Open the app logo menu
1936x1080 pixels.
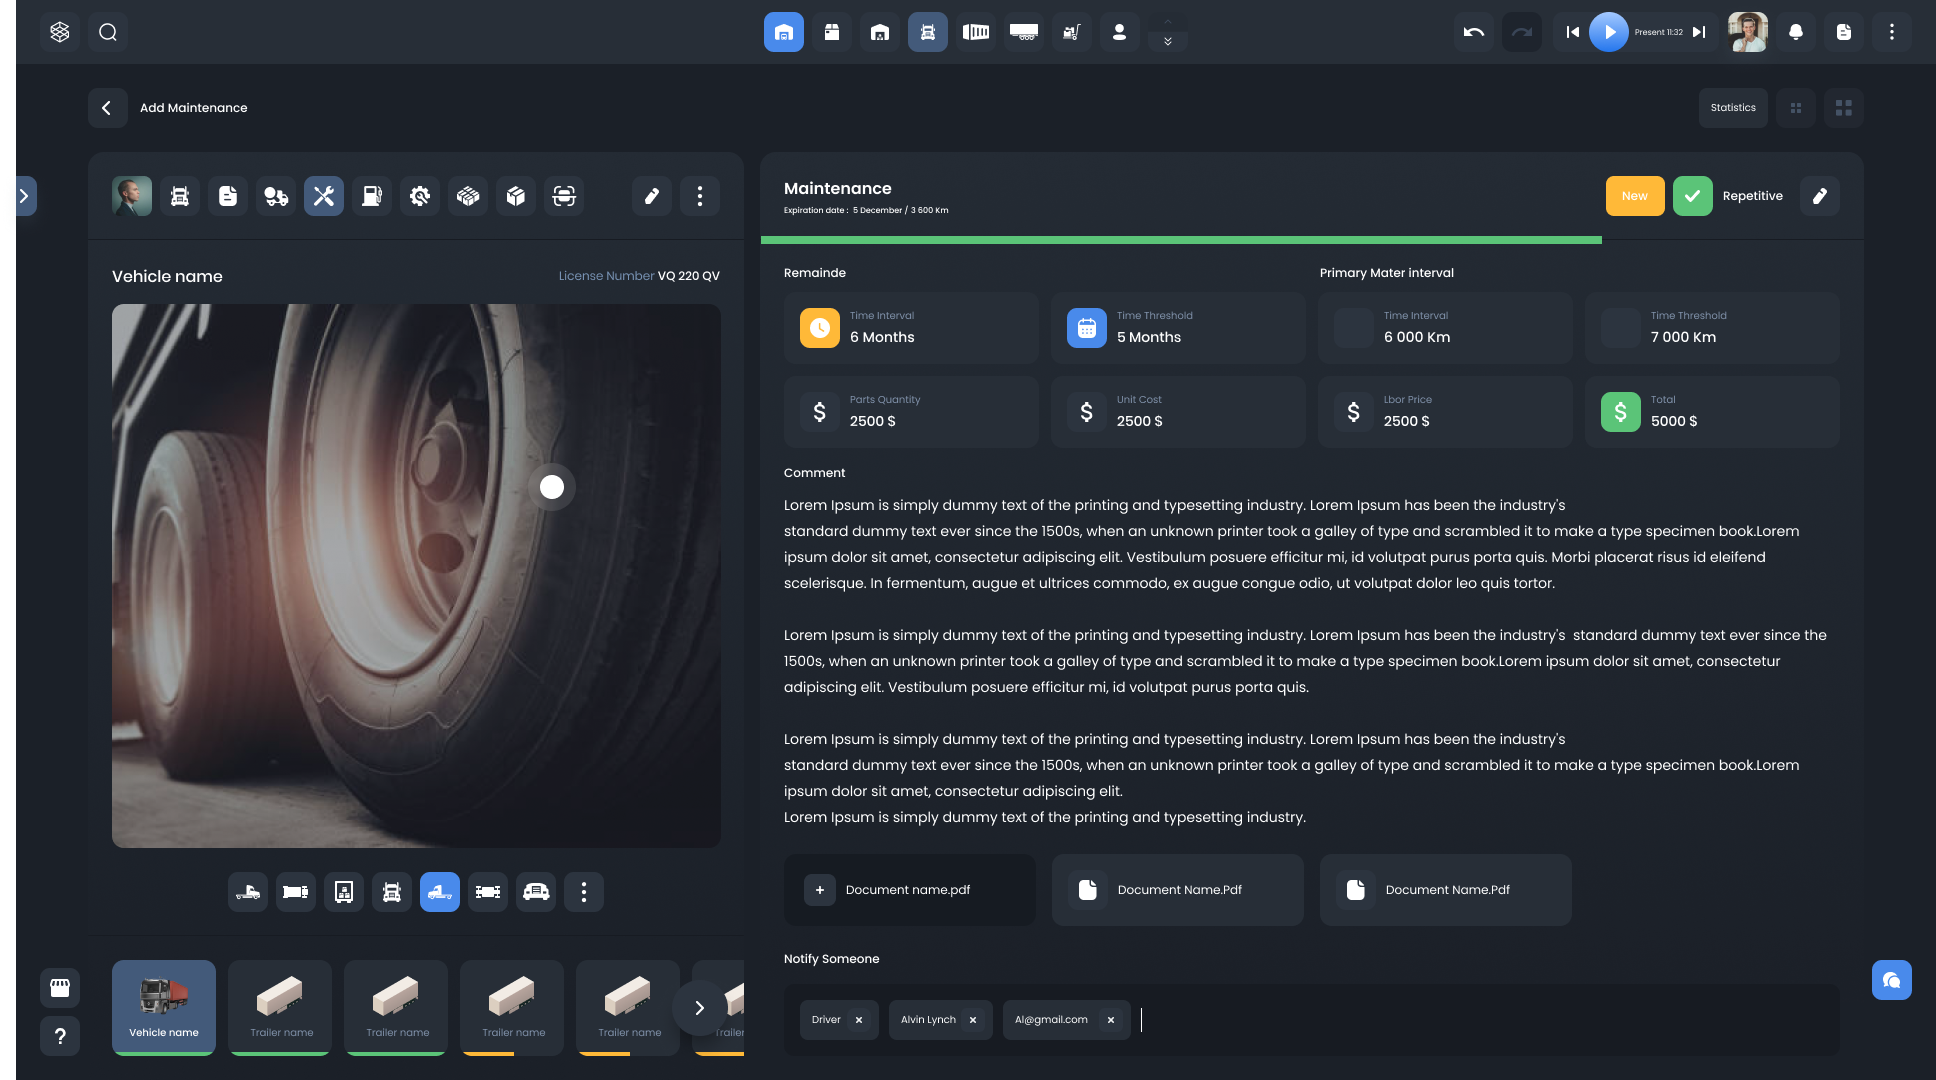(x=60, y=32)
